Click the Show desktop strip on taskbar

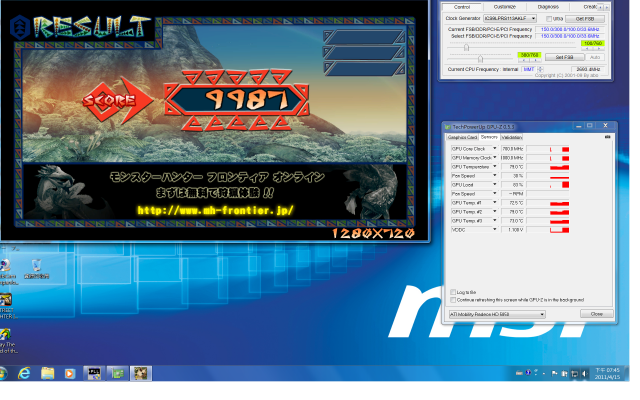point(627,373)
